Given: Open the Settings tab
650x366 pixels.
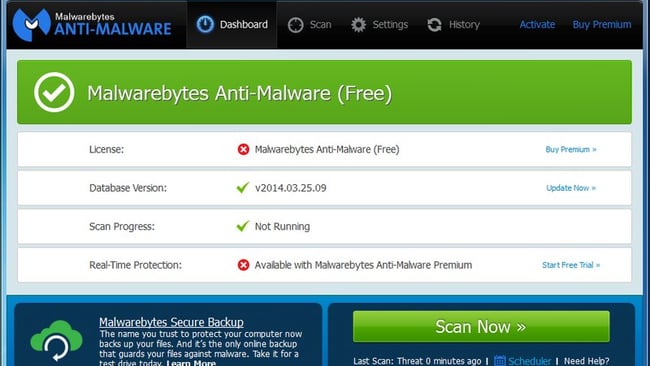Looking at the screenshot, I should pyautogui.click(x=379, y=25).
